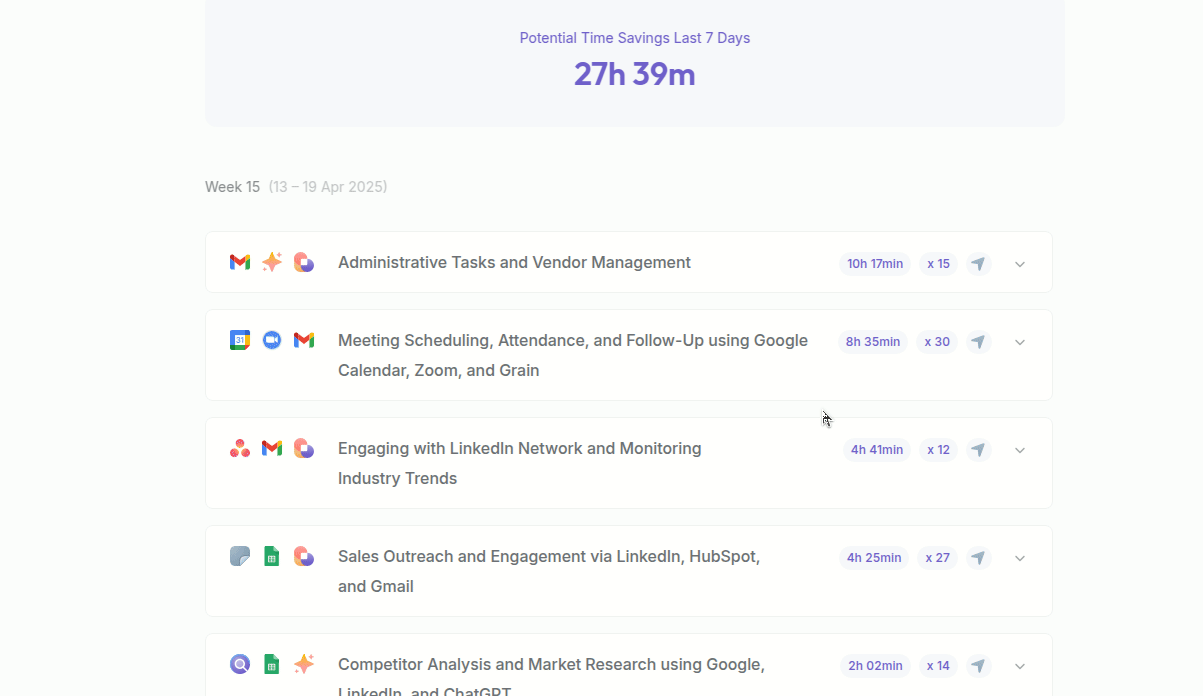
Task: Click the Gmail icon in Engaging with LinkedIn row
Action: click(x=272, y=448)
